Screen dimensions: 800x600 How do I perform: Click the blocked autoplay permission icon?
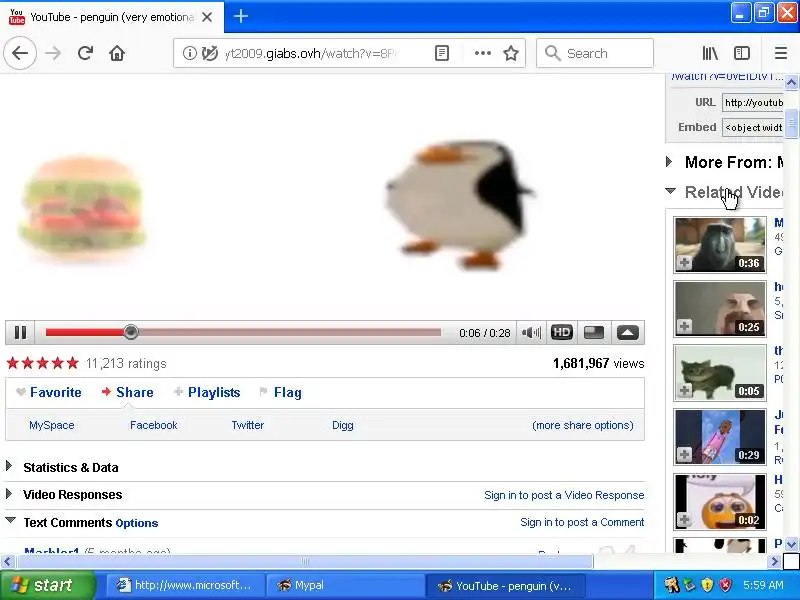click(x=209, y=53)
